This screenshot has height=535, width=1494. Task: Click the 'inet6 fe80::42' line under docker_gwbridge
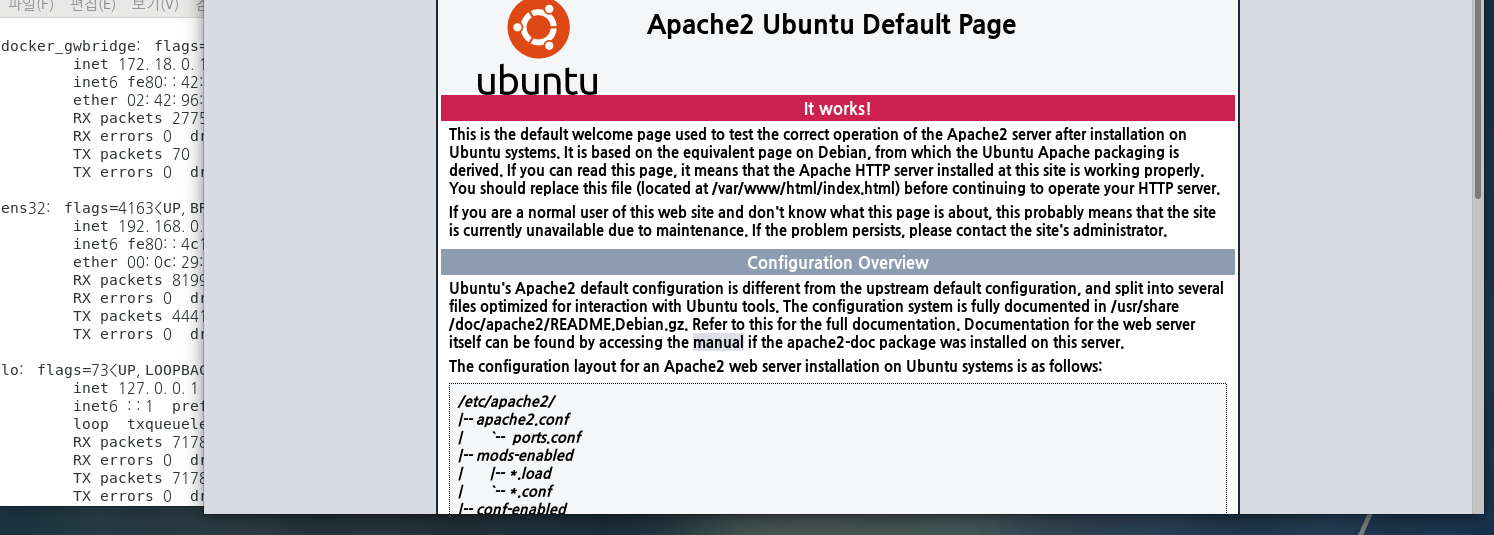[x=138, y=82]
